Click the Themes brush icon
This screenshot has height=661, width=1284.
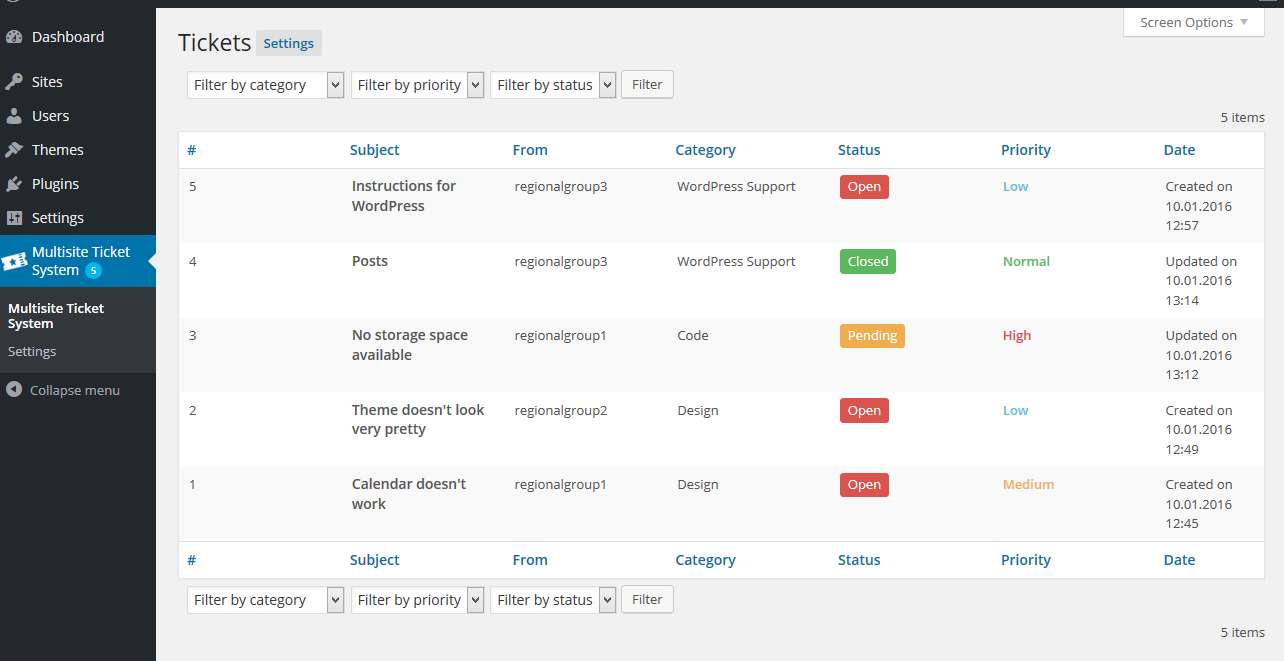coord(14,150)
